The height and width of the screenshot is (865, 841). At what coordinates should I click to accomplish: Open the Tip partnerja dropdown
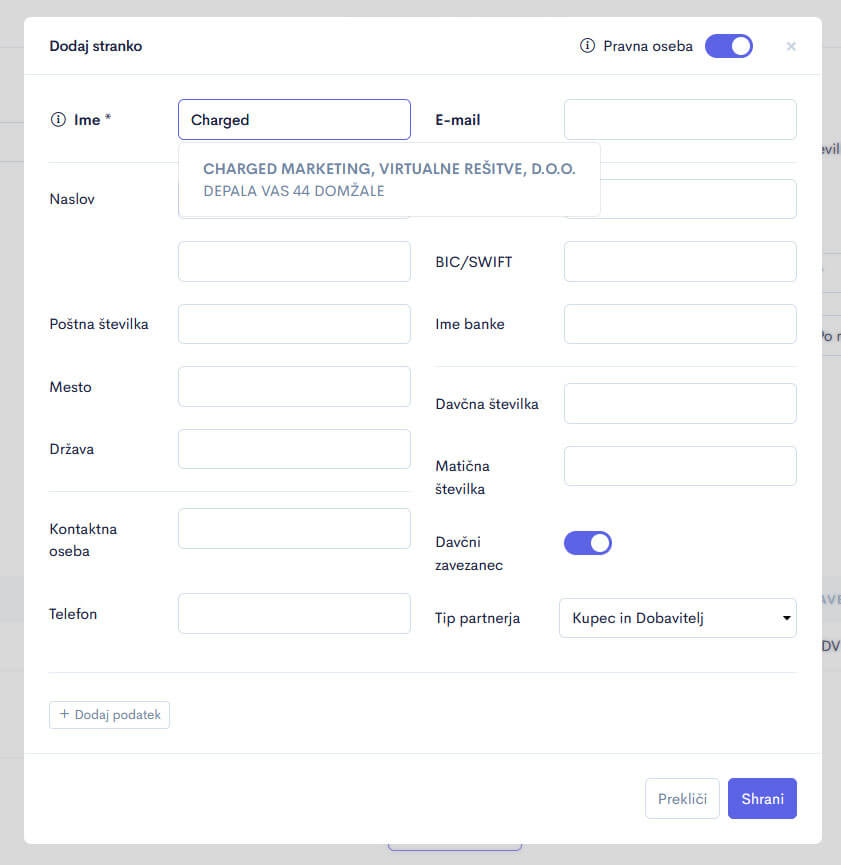pos(677,618)
